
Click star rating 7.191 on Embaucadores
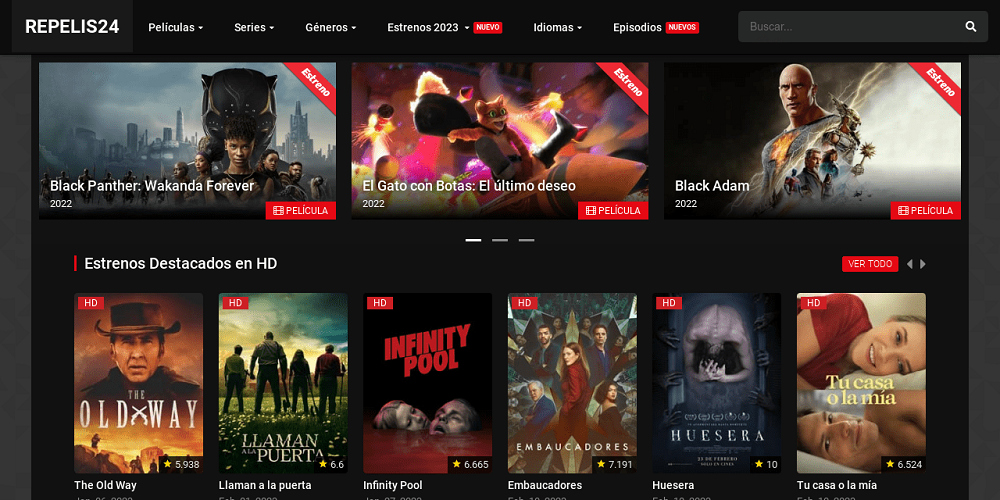point(615,464)
